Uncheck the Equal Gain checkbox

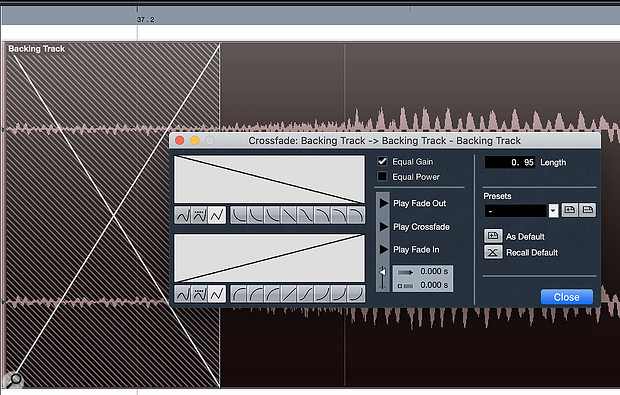pyautogui.click(x=382, y=161)
